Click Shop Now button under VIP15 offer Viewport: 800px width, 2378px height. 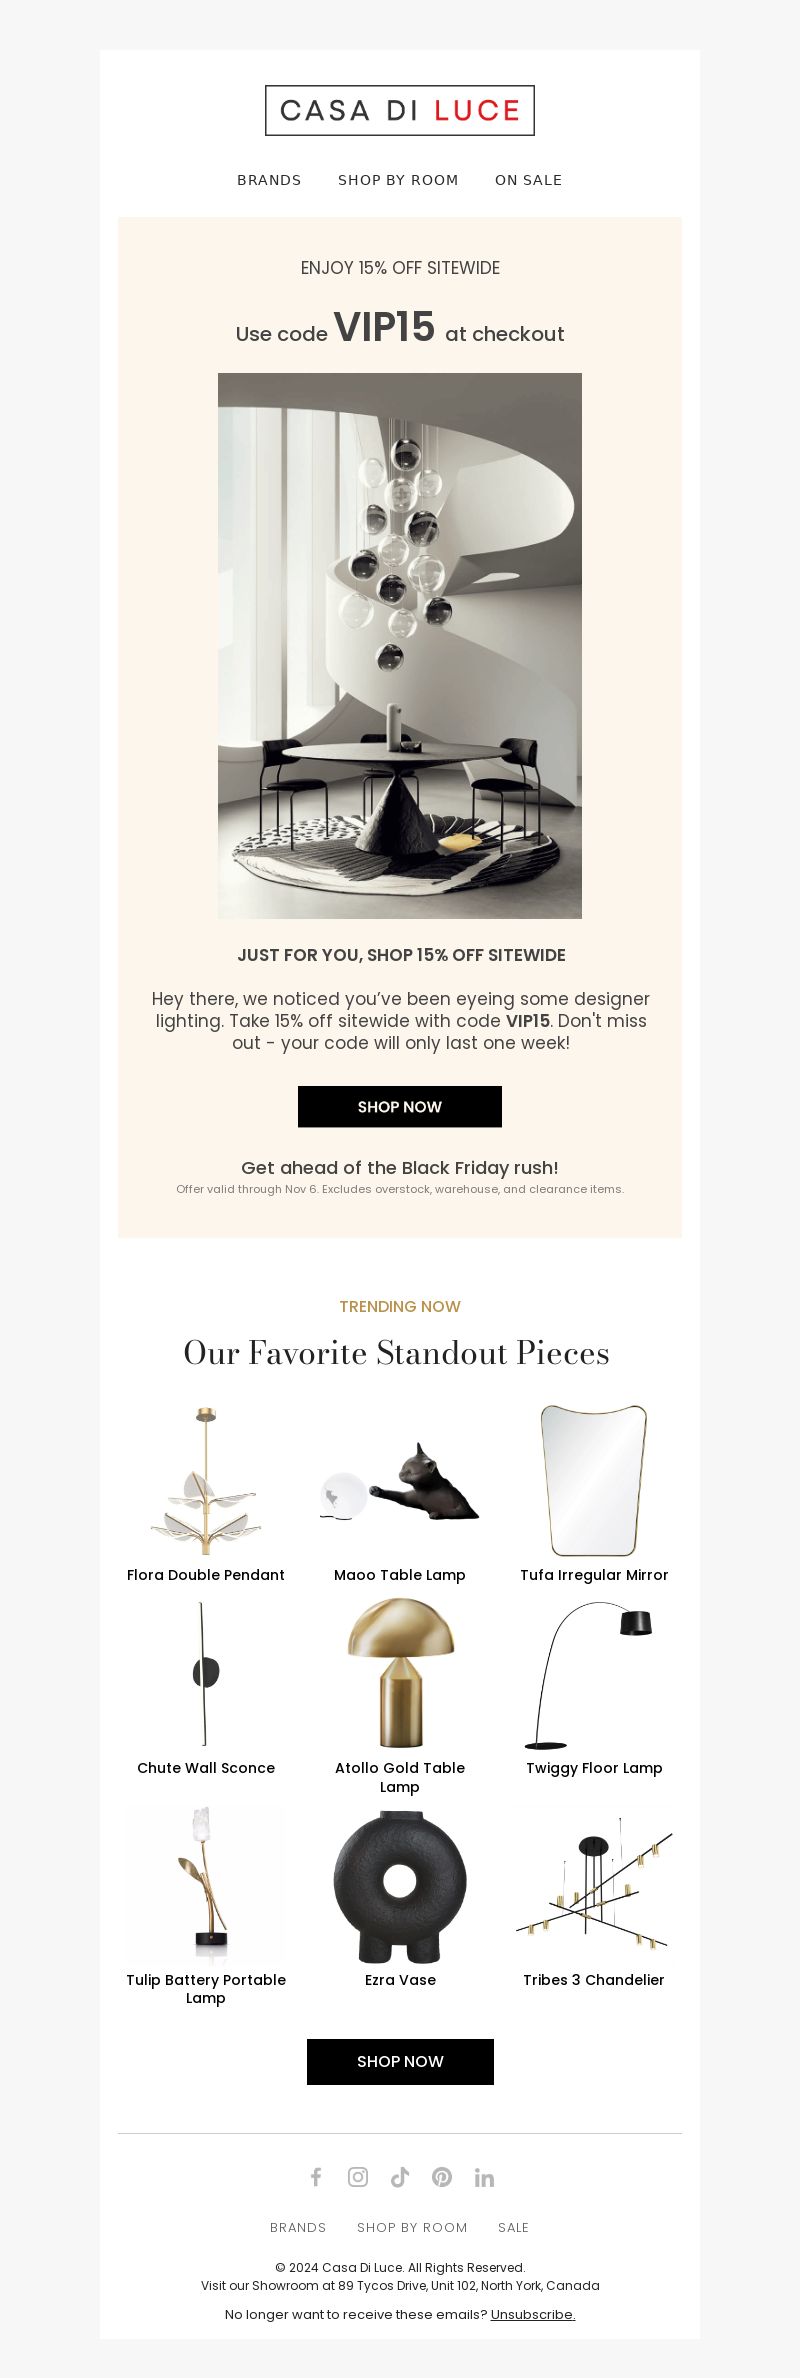point(400,1106)
